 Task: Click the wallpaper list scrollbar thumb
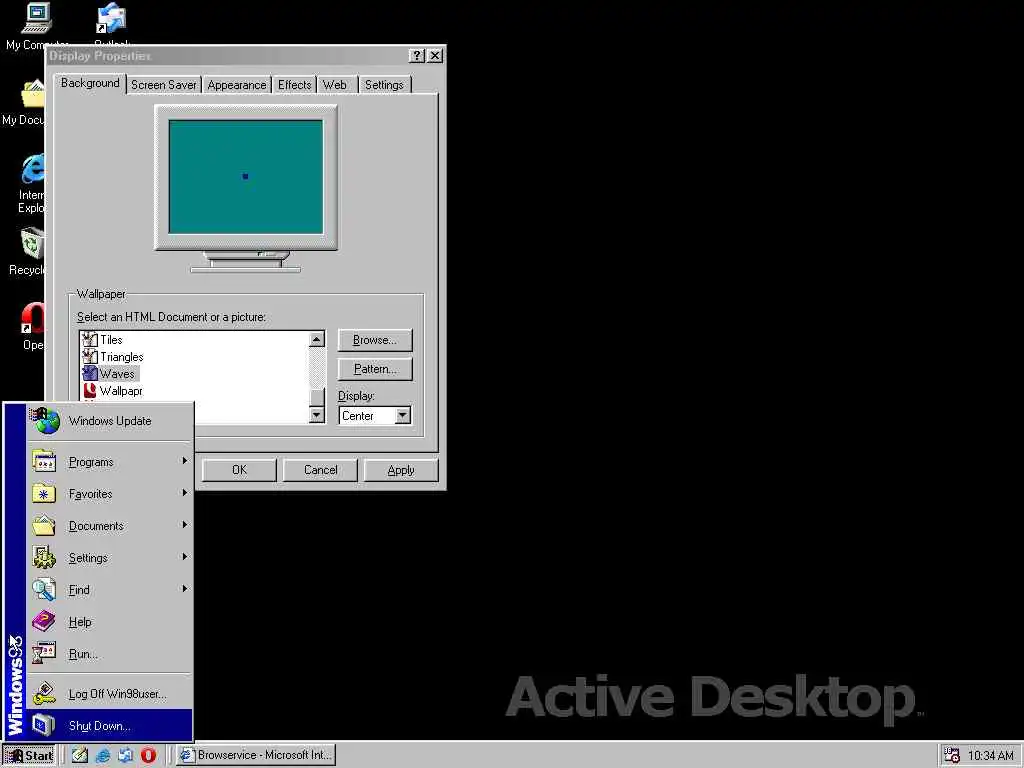[x=317, y=397]
